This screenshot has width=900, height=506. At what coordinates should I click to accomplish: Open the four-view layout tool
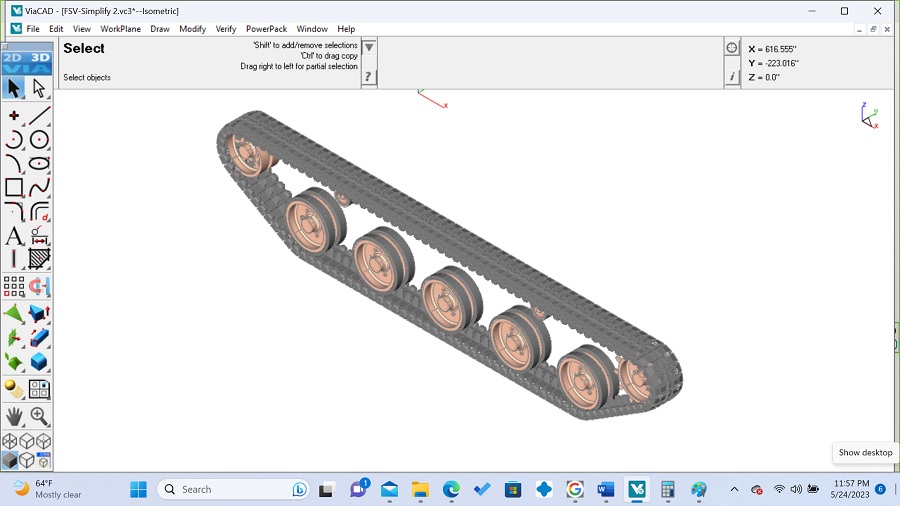[39, 389]
